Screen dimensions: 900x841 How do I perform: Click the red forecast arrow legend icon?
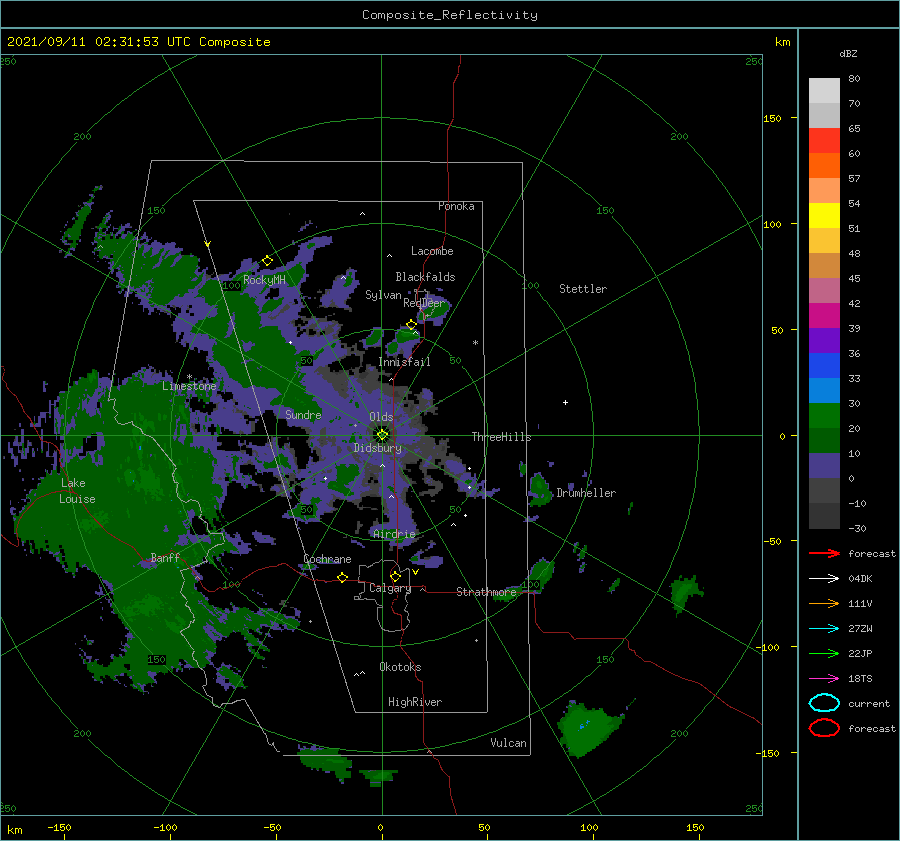824,553
